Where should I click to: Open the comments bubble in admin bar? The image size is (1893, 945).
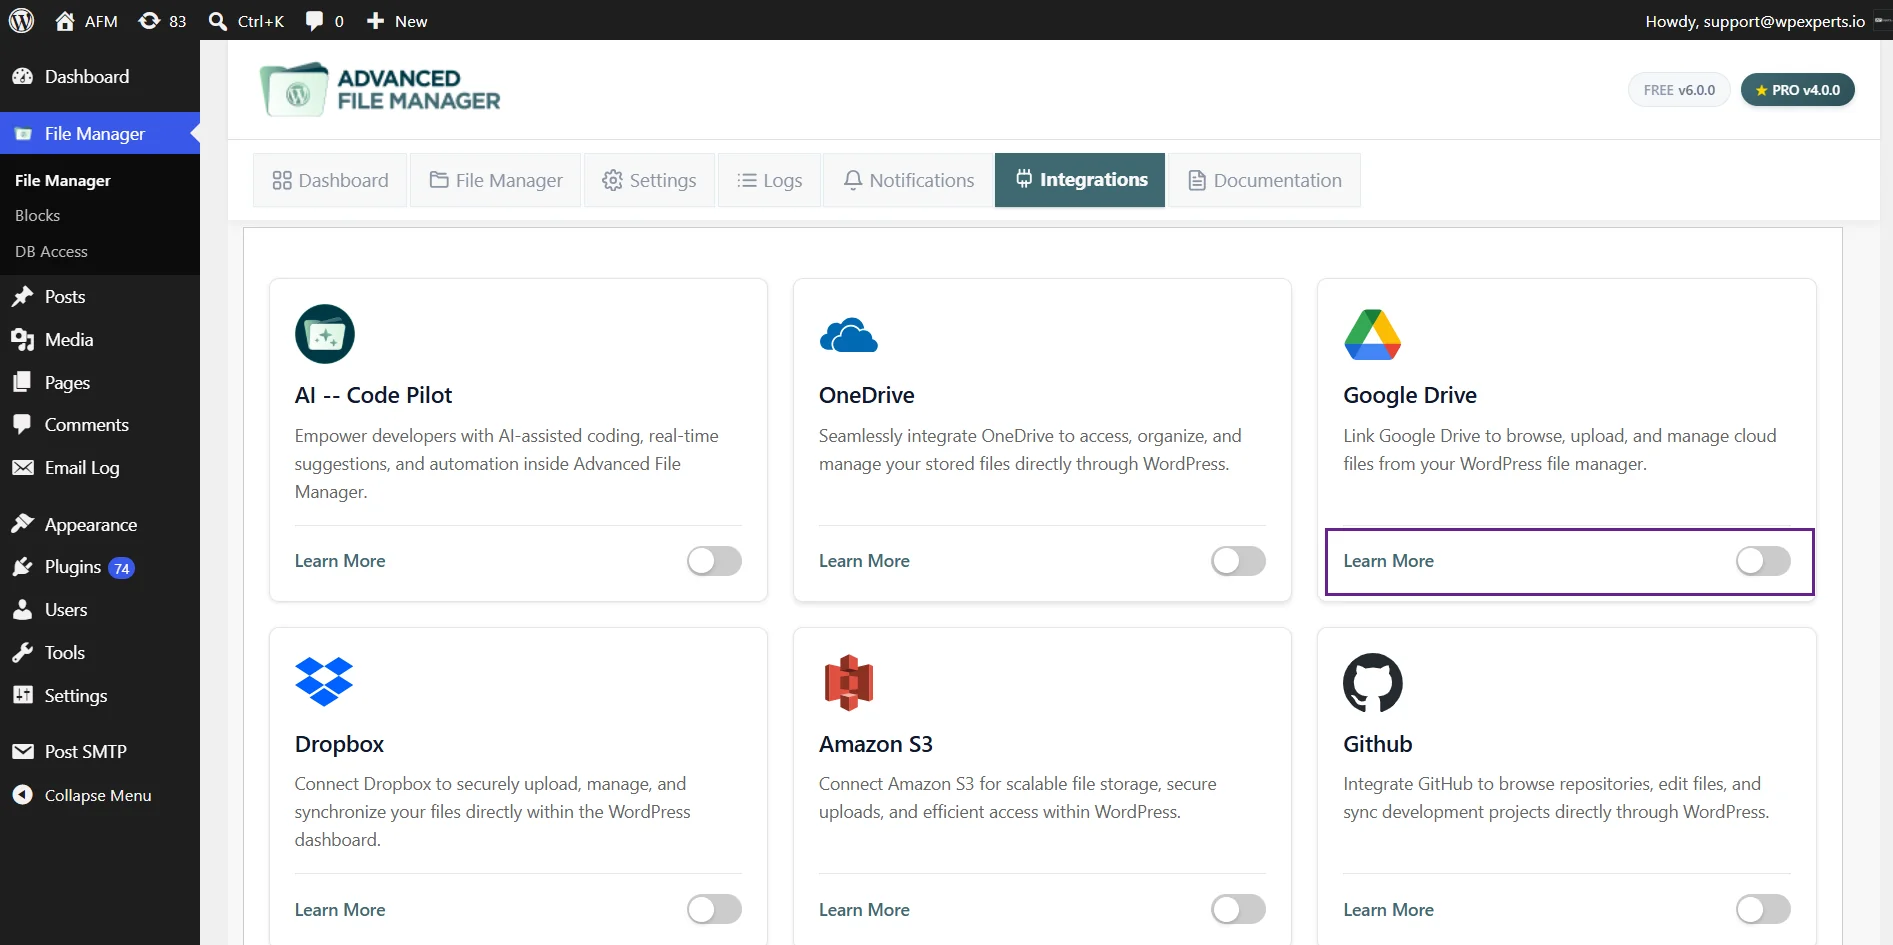click(325, 21)
